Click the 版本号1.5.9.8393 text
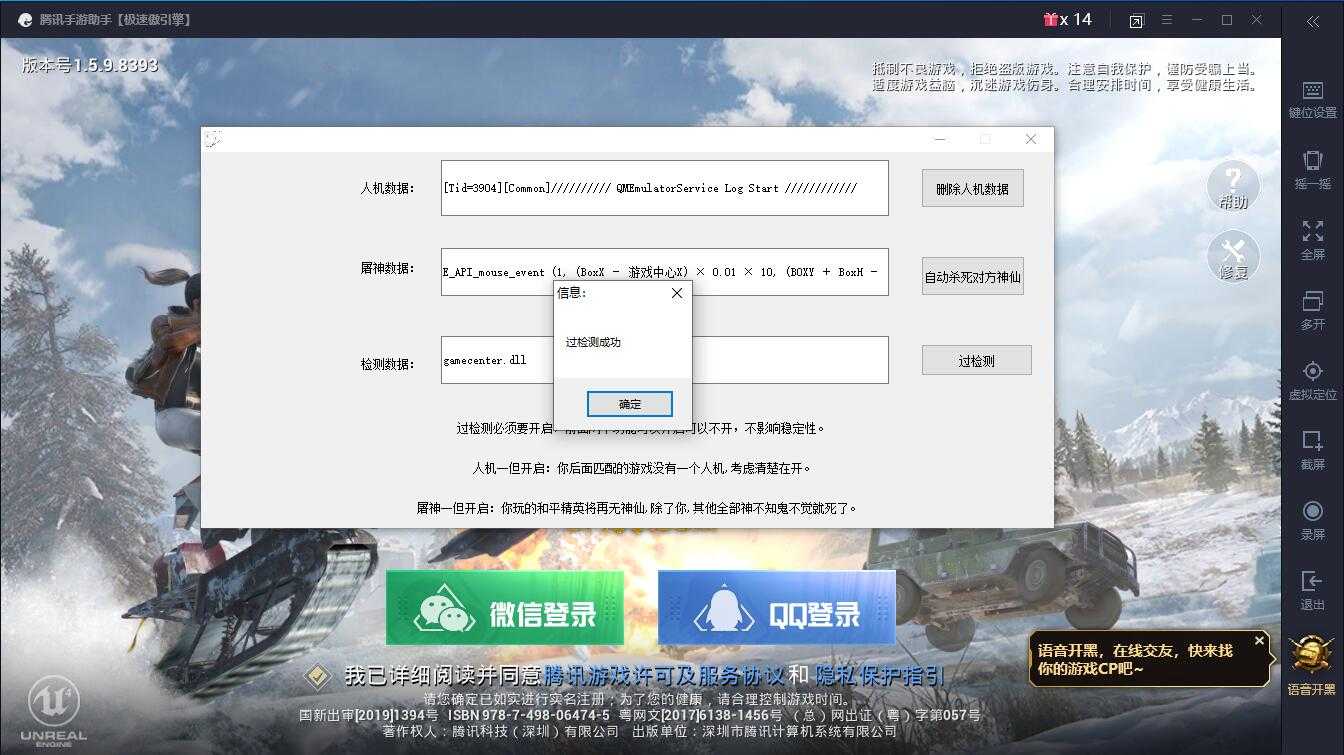1344x755 pixels. [x=90, y=65]
